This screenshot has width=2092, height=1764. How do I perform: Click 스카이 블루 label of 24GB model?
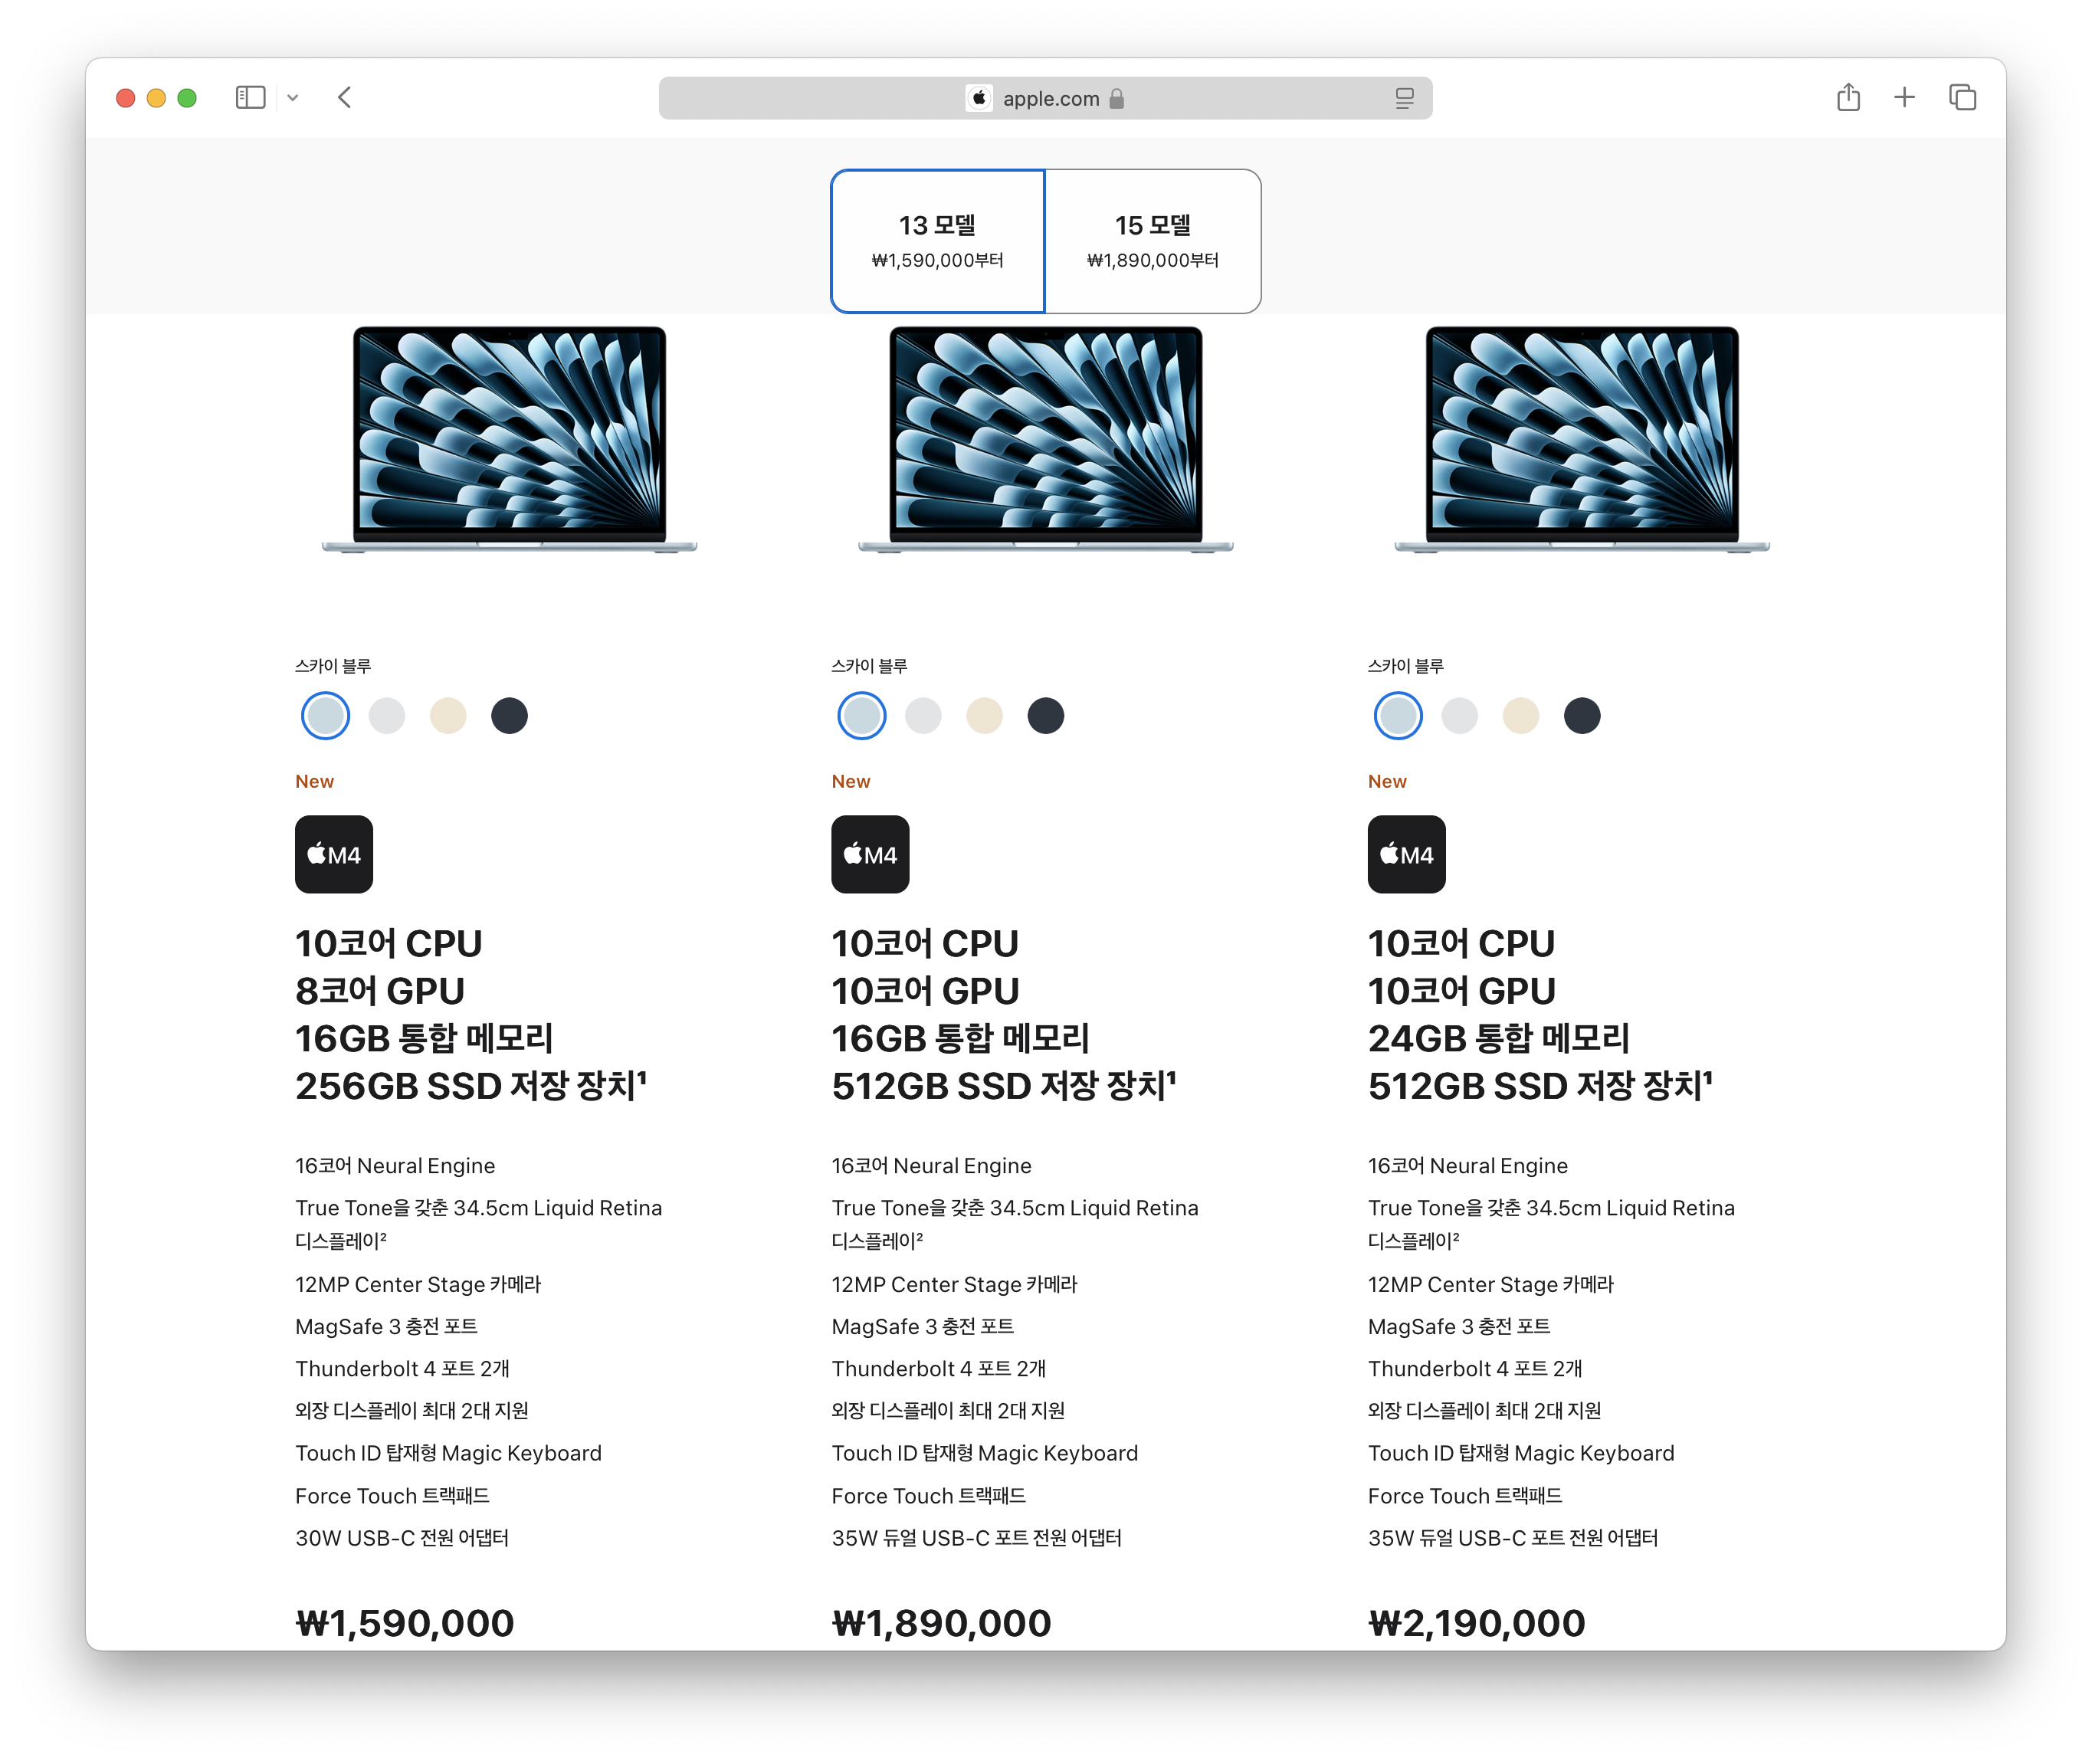tap(1405, 666)
